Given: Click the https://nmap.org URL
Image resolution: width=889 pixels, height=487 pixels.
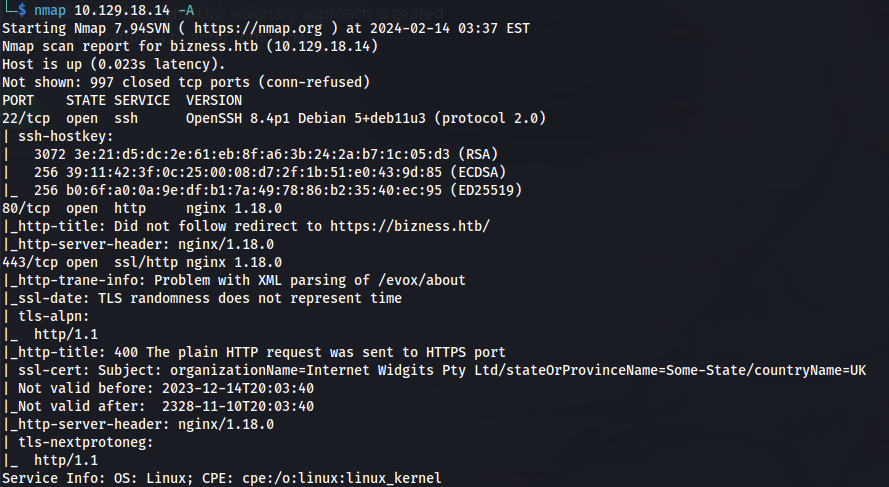Looking at the screenshot, I should pos(258,28).
